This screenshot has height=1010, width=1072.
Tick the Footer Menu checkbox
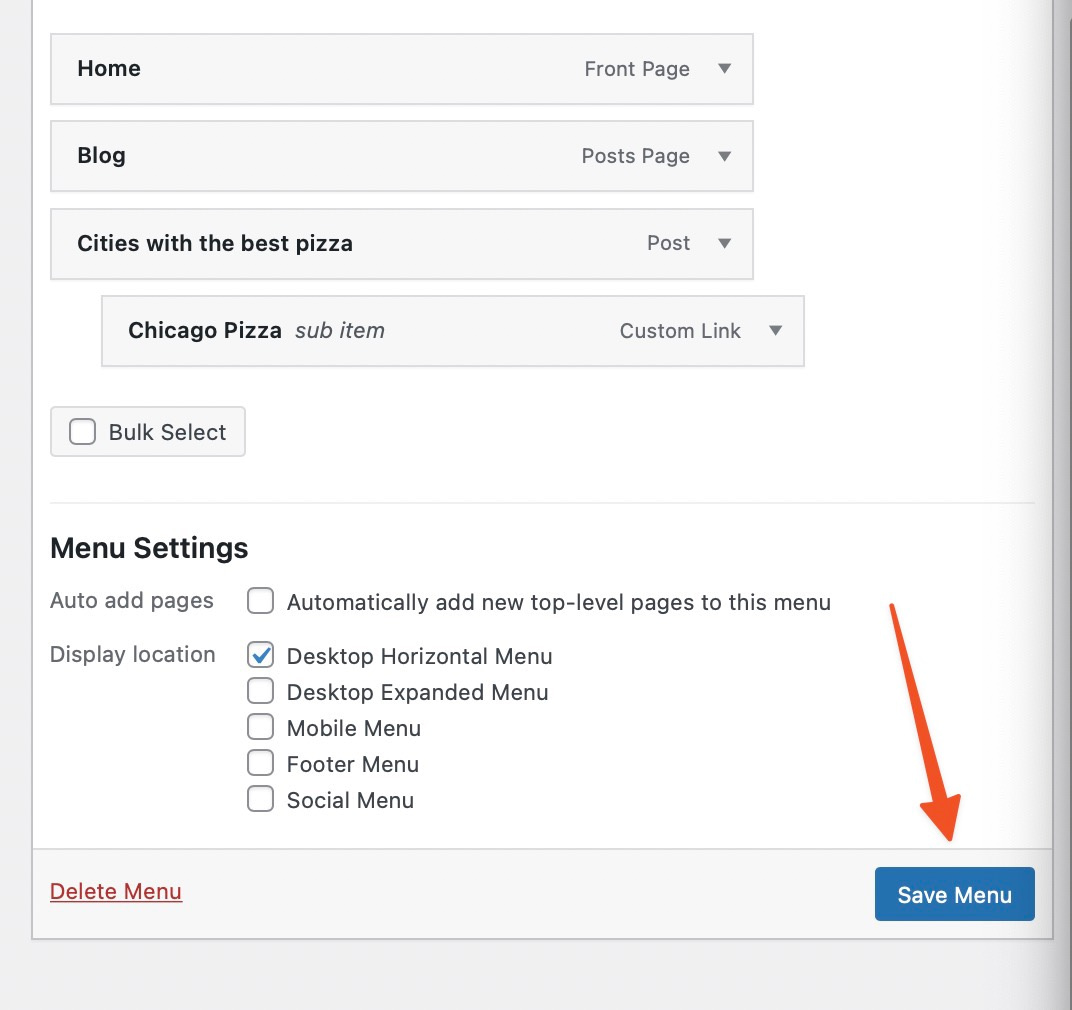(x=261, y=764)
